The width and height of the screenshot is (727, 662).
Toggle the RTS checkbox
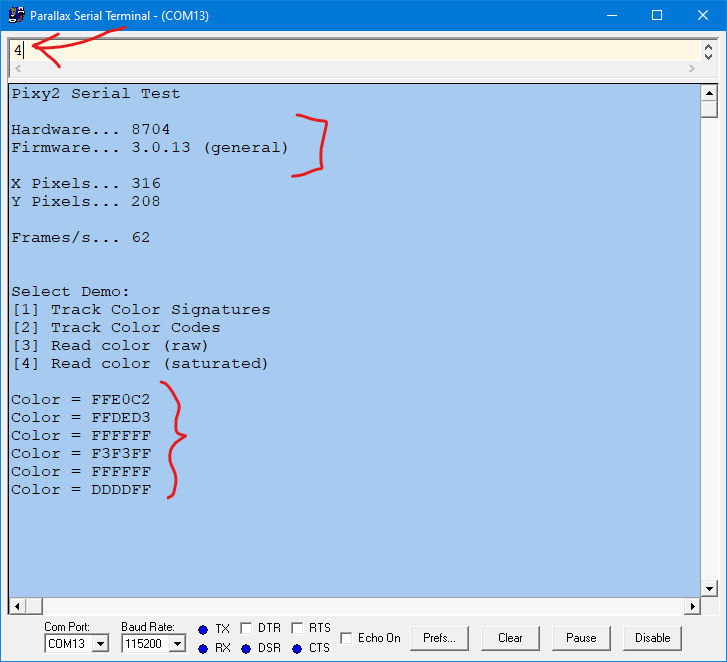point(297,628)
